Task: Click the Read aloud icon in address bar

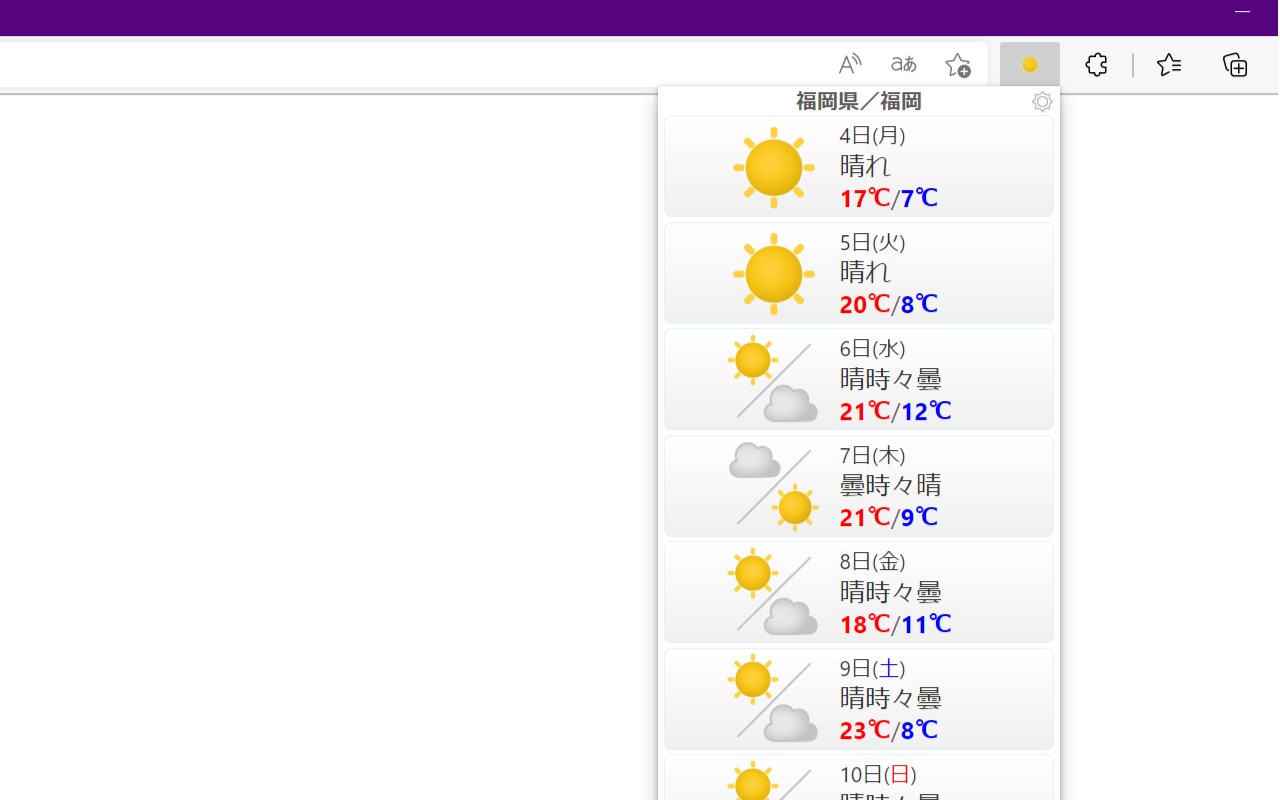Action: tap(849, 65)
